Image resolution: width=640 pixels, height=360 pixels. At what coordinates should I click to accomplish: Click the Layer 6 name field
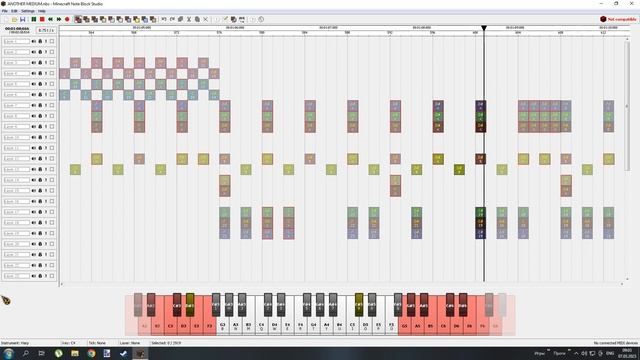tap(16, 94)
